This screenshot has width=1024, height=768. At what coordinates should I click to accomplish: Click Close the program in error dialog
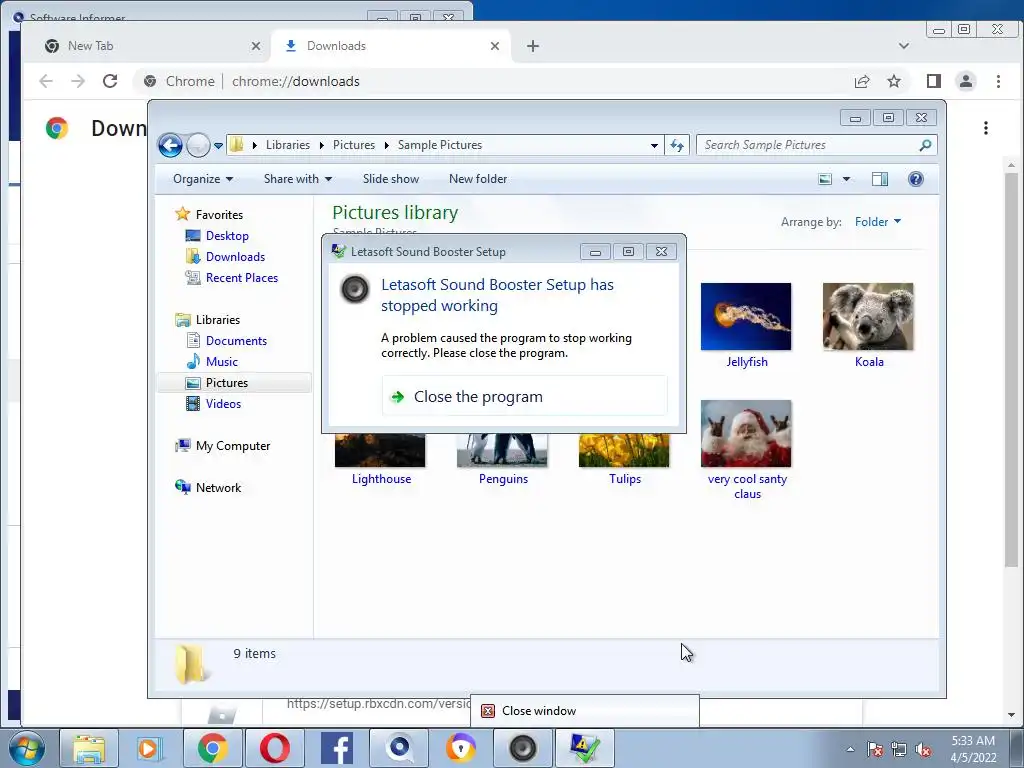pyautogui.click(x=524, y=396)
